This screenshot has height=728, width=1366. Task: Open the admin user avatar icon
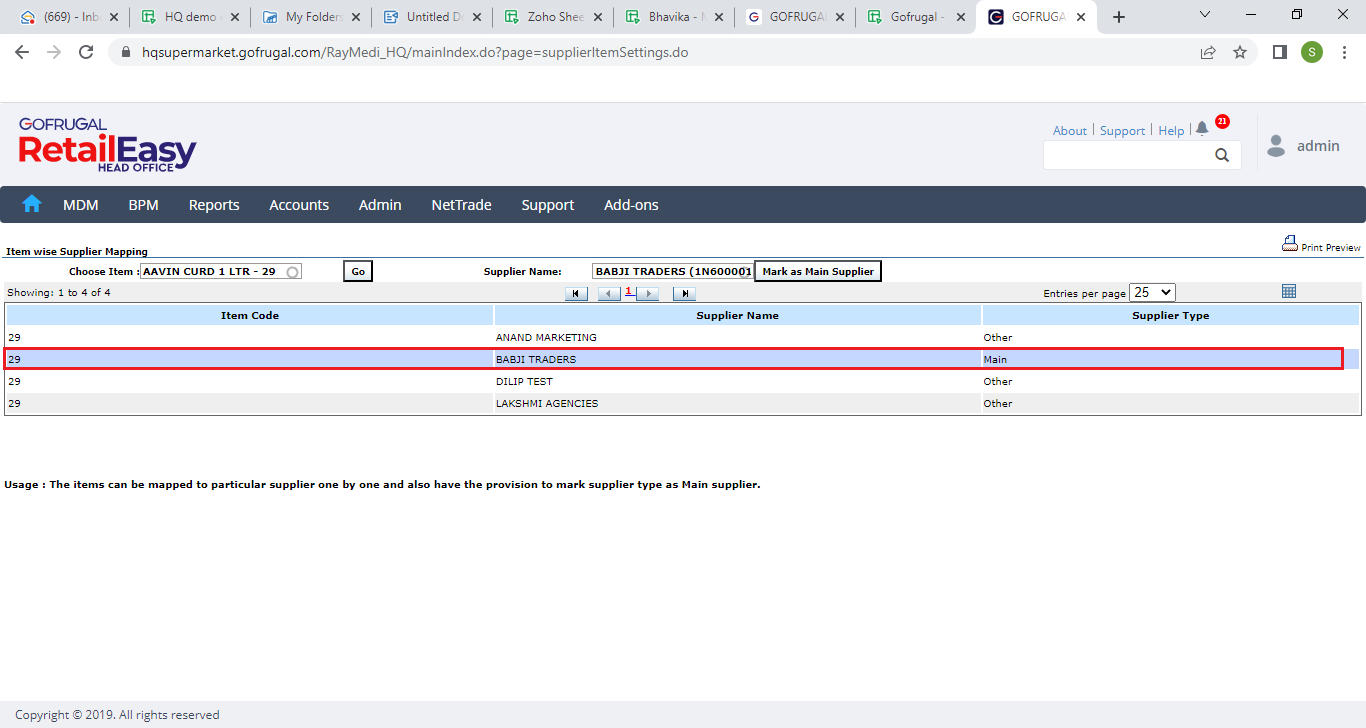tap(1276, 146)
